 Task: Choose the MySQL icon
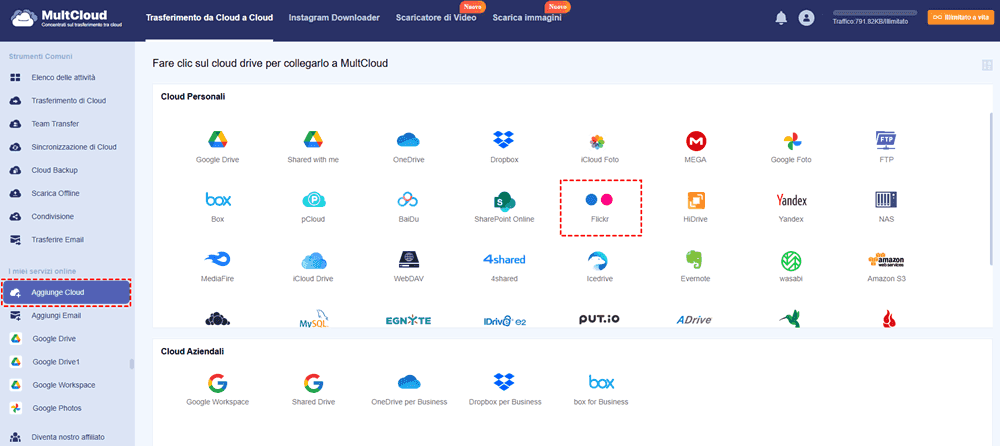click(x=313, y=318)
